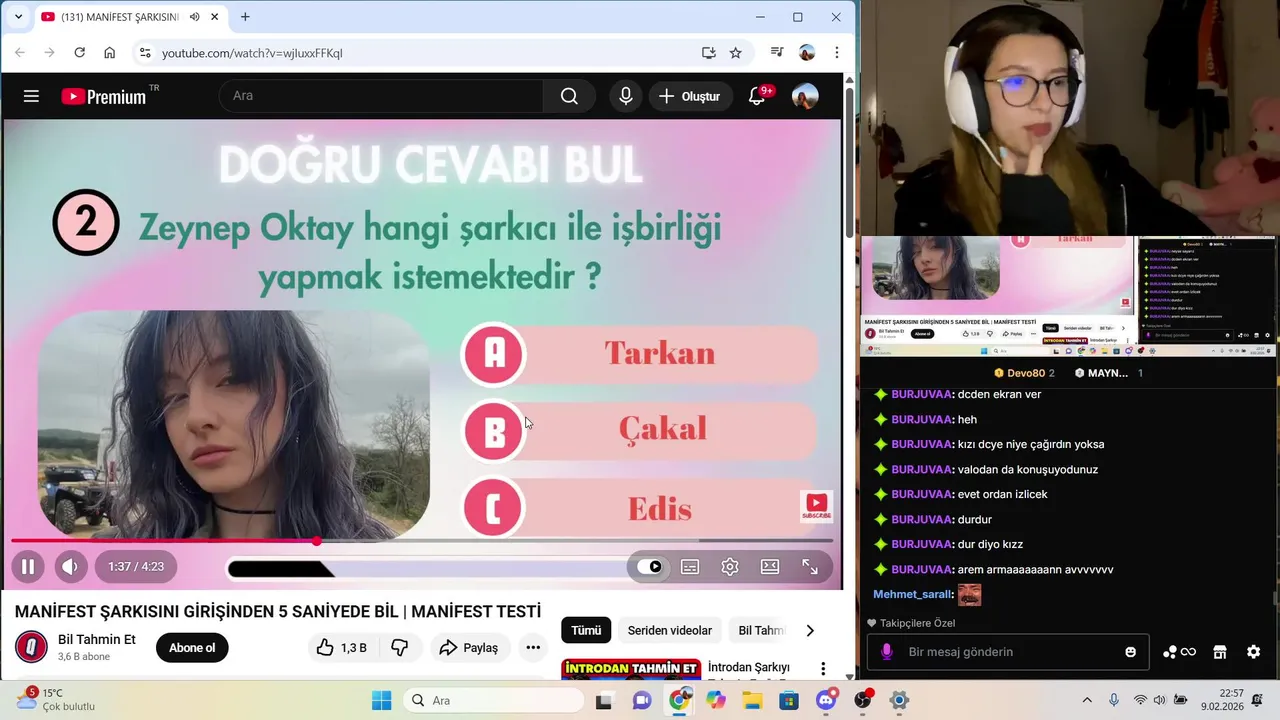The height and width of the screenshot is (720, 1280).
Task: Open the chat store icon
Action: (x=1220, y=652)
